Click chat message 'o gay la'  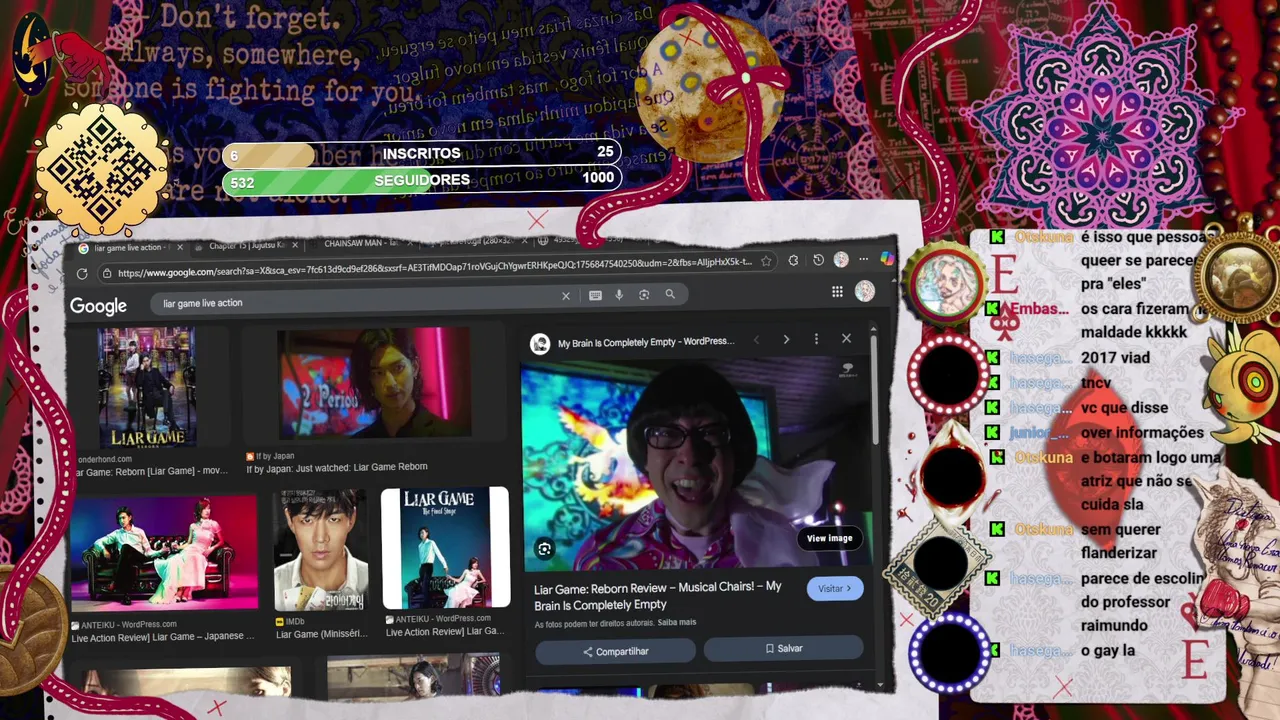[x=1108, y=651]
